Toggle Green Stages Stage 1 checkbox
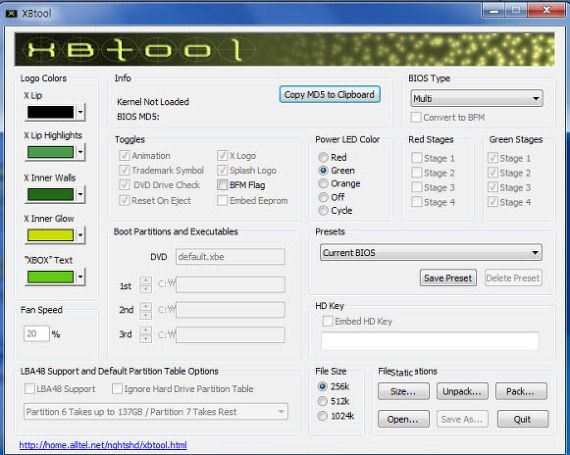Viewport: 570px width, 455px height. [x=493, y=158]
